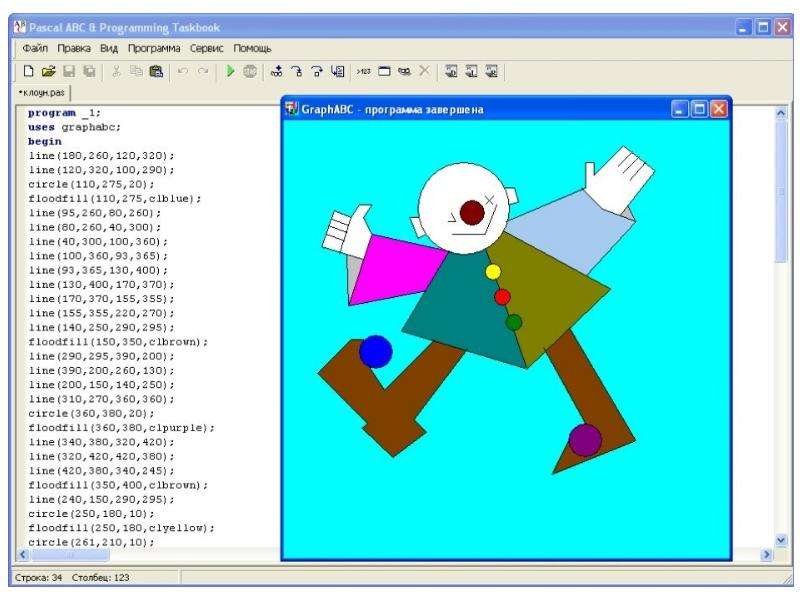
Task: Click the 'line(140,250,290,295);' line
Action: point(101,328)
